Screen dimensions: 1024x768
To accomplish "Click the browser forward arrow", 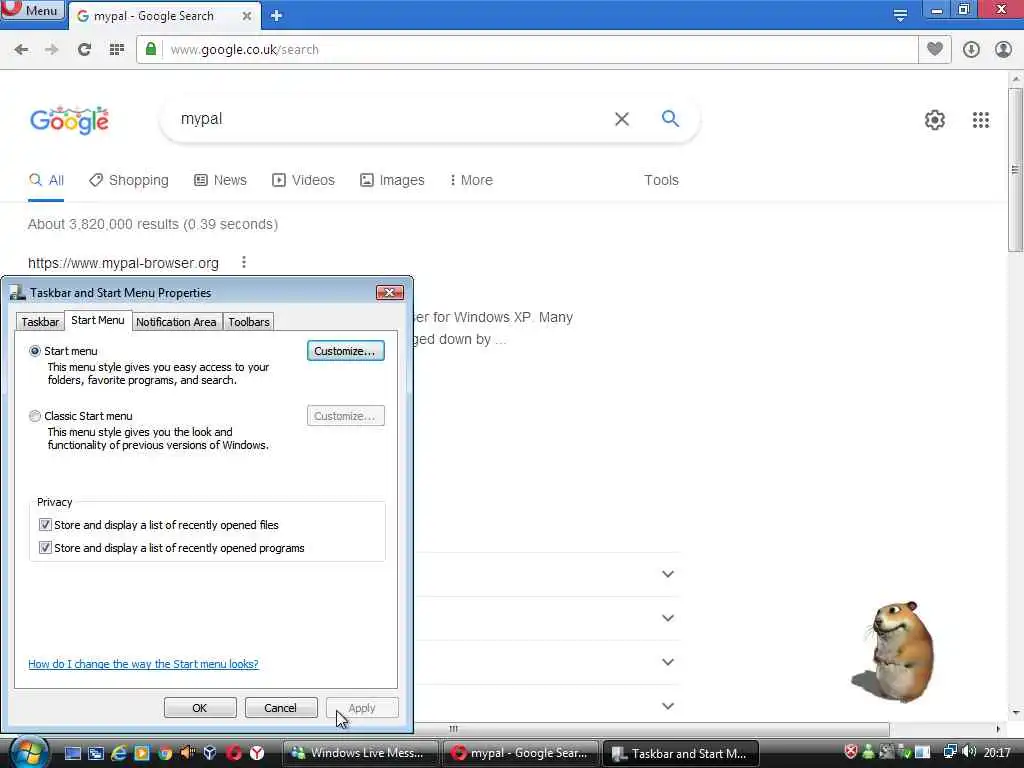I will 52,50.
